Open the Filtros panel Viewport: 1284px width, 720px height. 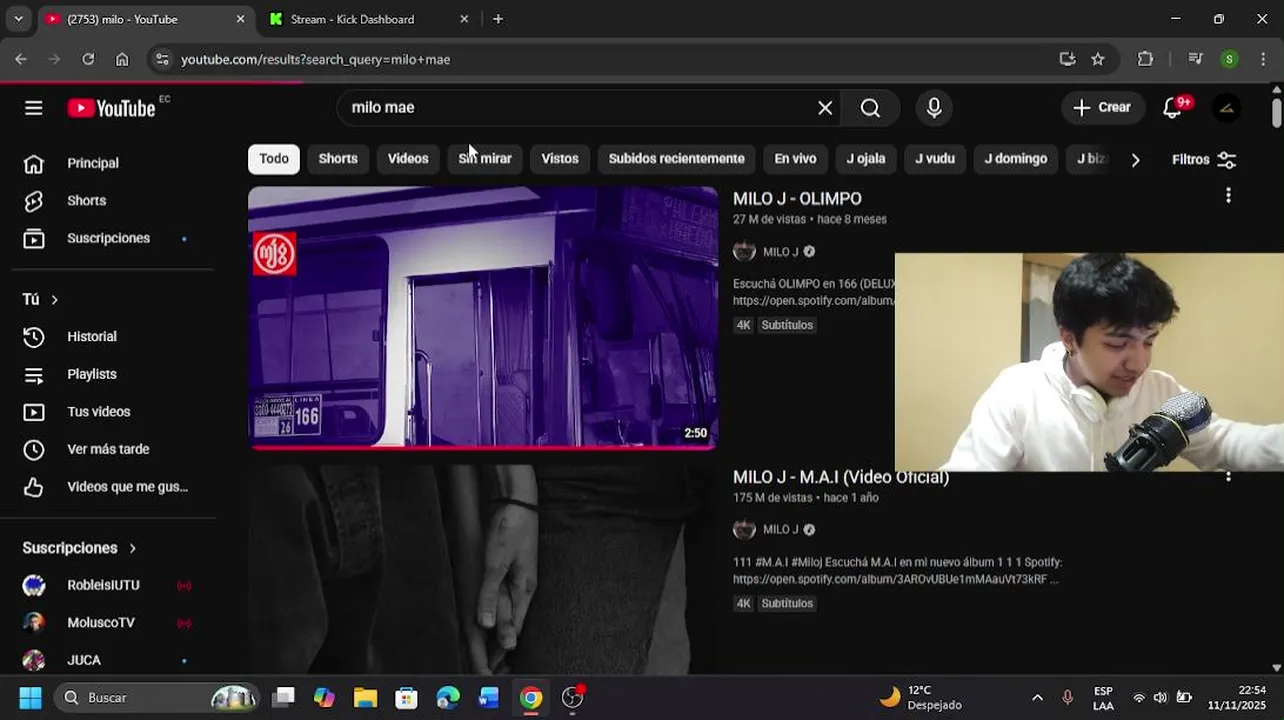[x=1204, y=159]
